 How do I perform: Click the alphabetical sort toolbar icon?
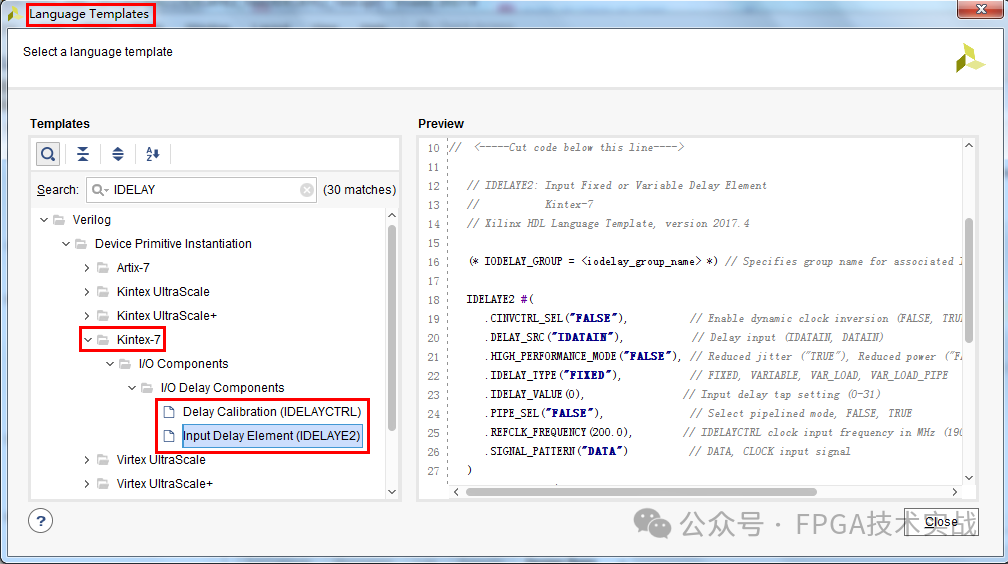click(x=152, y=154)
